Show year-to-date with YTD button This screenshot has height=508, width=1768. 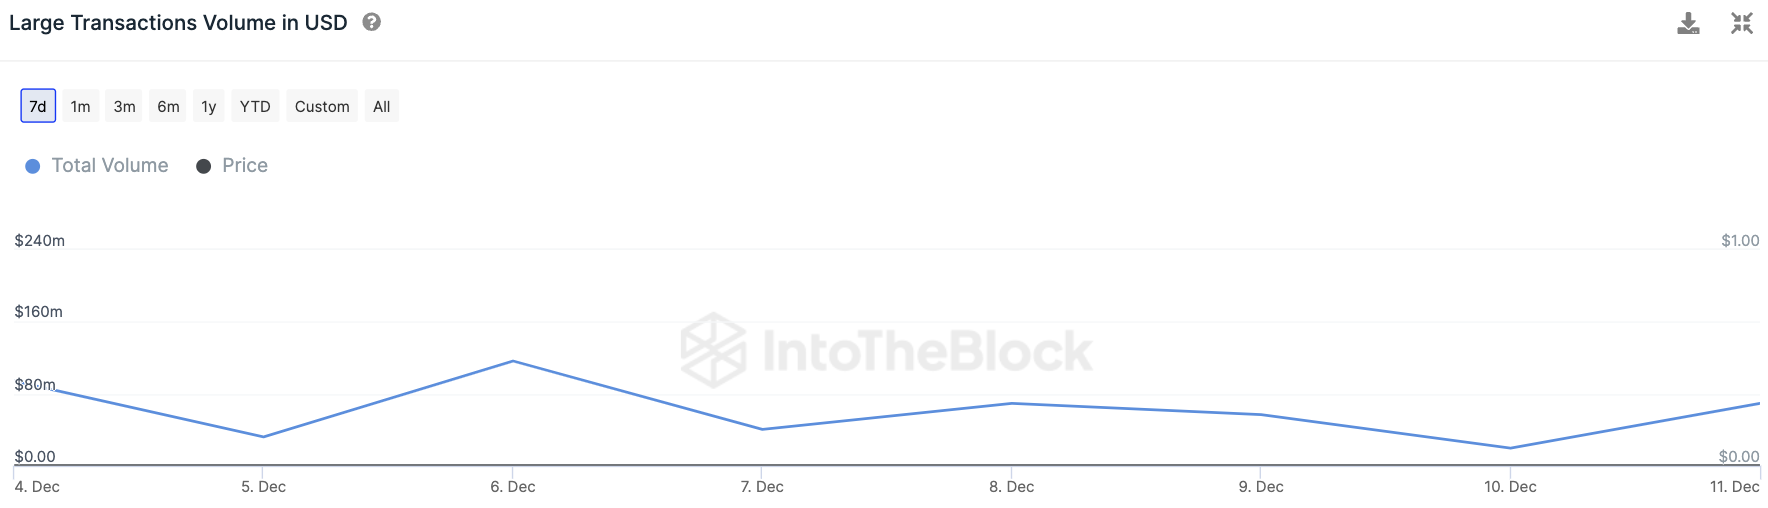pyautogui.click(x=255, y=106)
